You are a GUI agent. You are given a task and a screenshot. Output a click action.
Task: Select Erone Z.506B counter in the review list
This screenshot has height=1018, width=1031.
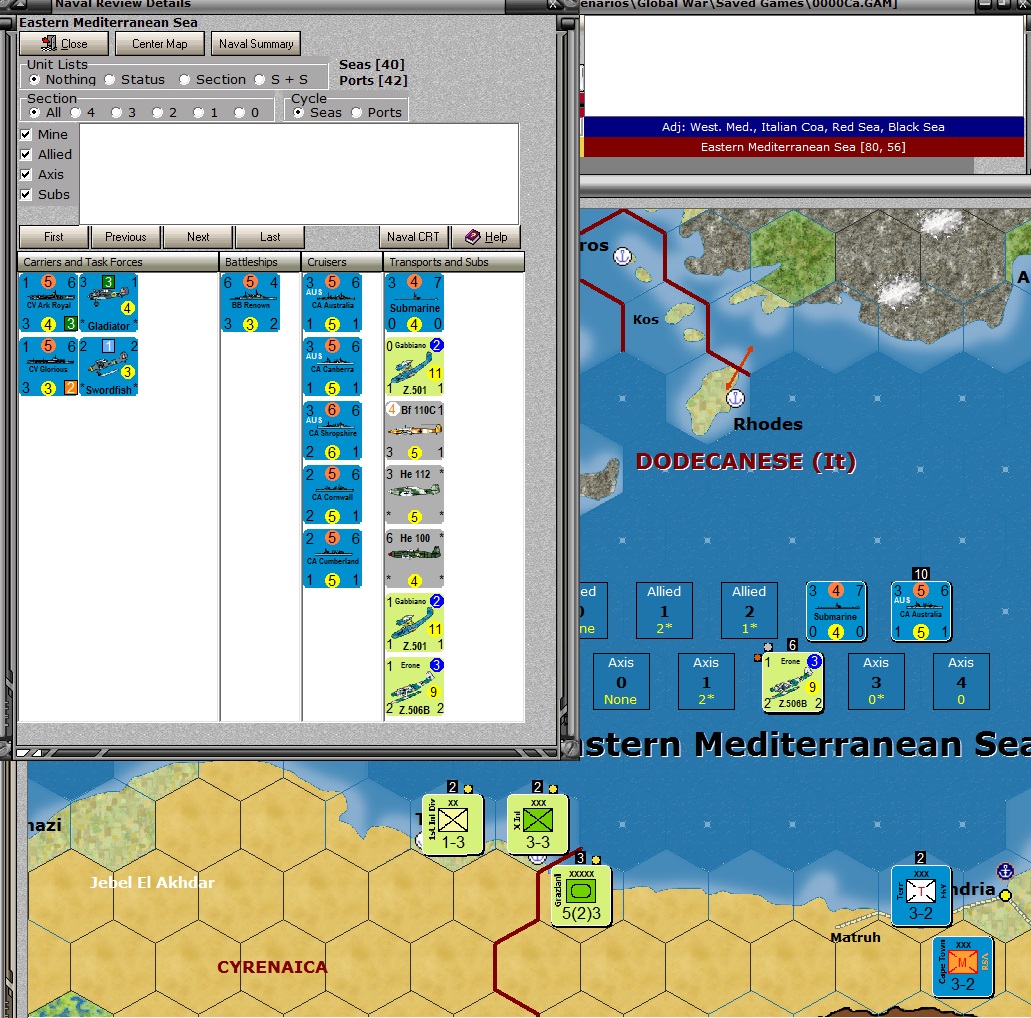click(414, 686)
